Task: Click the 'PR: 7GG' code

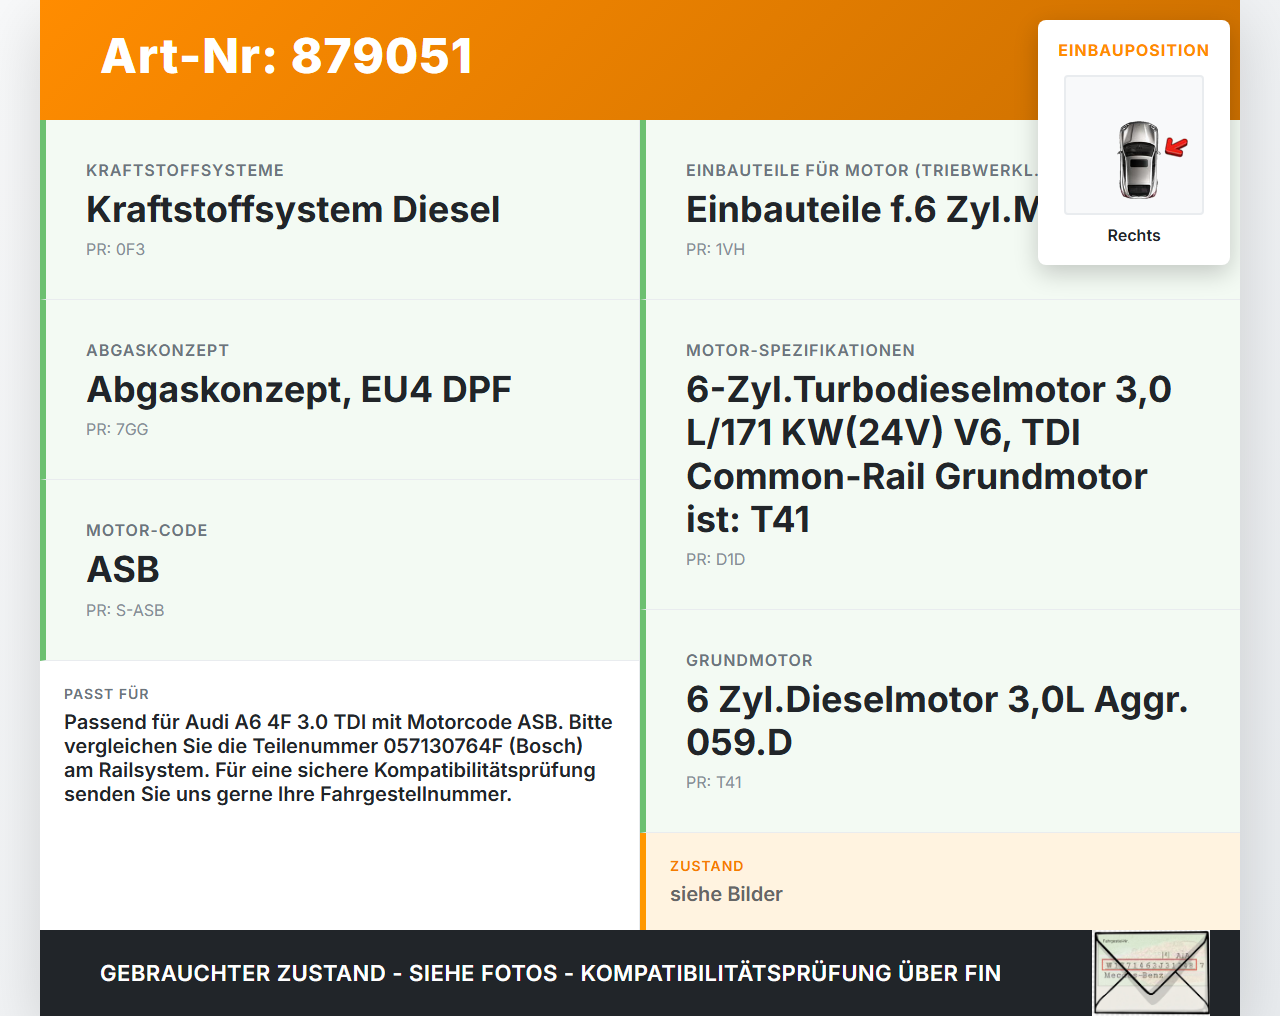Action: point(117,430)
